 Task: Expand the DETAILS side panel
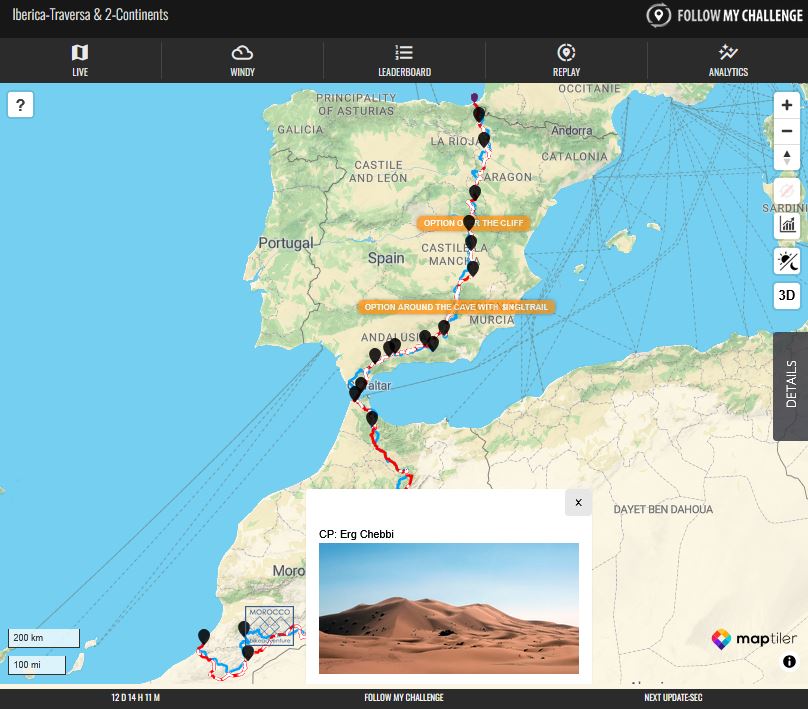(791, 386)
